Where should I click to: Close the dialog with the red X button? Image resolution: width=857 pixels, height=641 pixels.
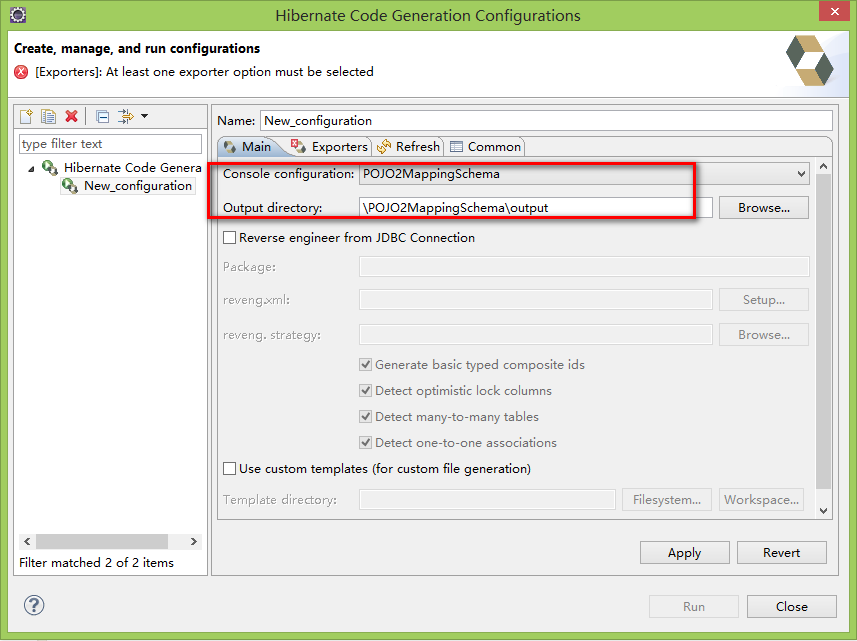coord(834,11)
